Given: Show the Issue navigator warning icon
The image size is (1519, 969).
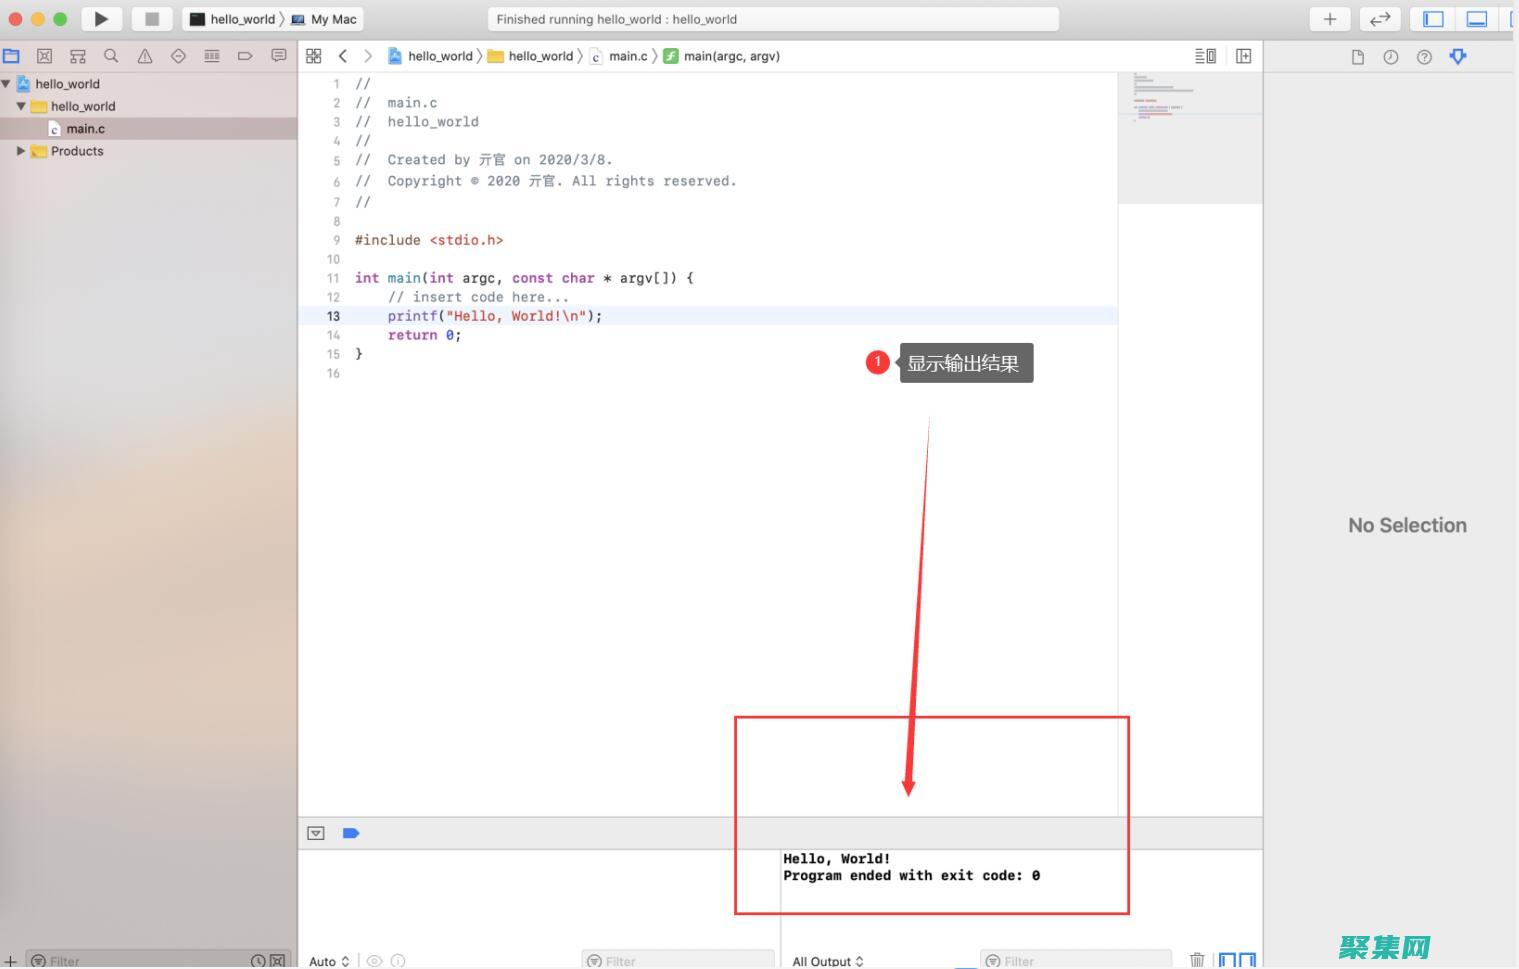Looking at the screenshot, I should [x=145, y=55].
